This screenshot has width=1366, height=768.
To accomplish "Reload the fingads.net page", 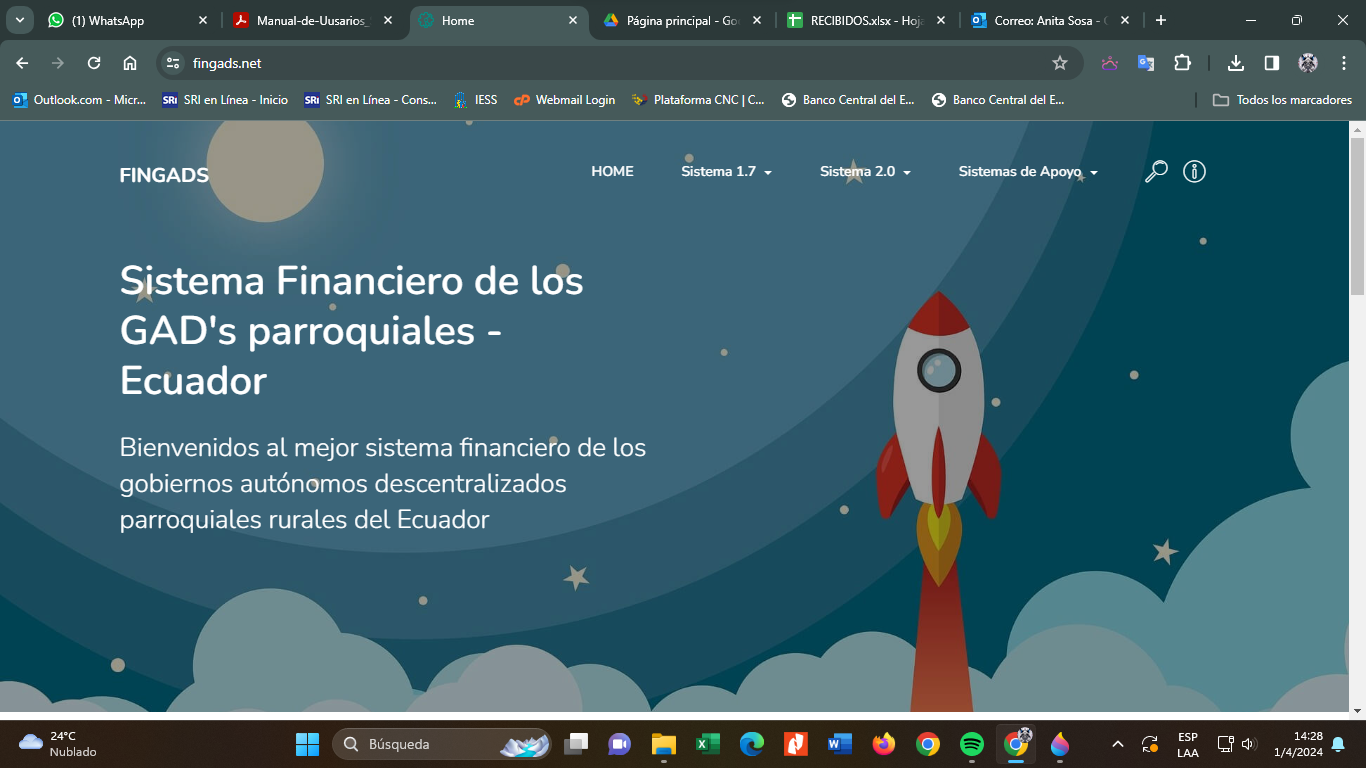I will [94, 63].
